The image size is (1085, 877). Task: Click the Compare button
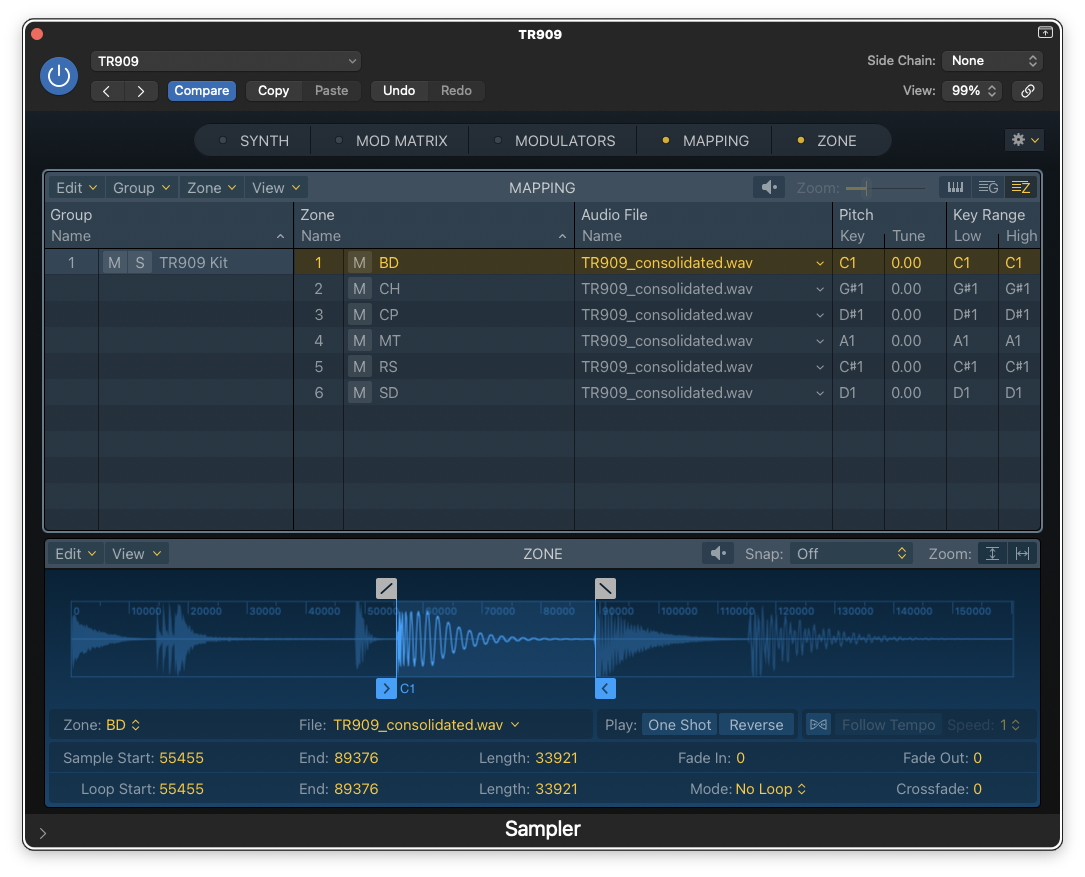(201, 91)
